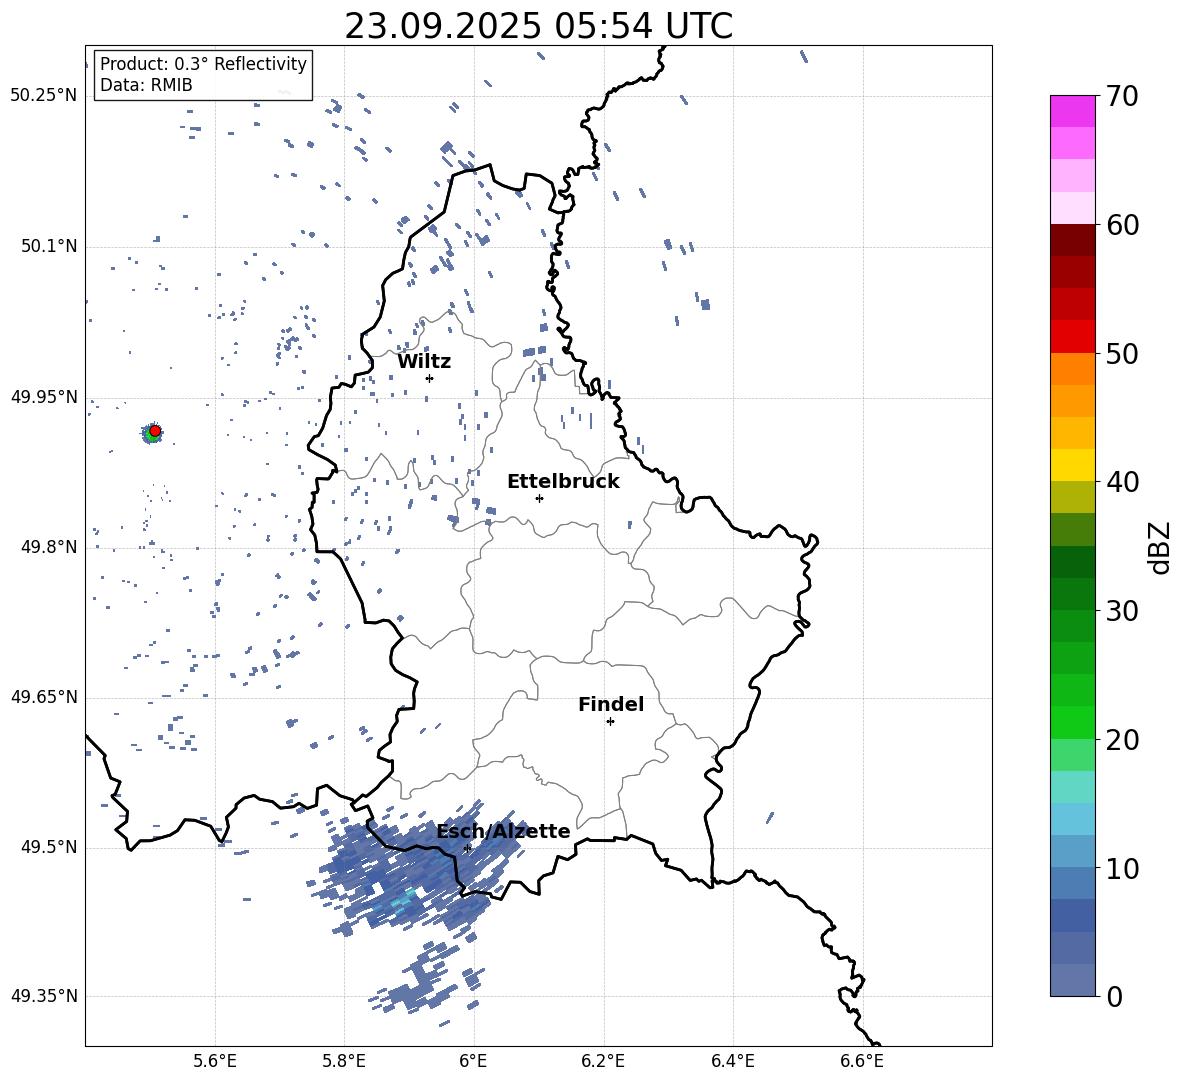Click the 6.6°E longitude tick label

click(862, 1061)
